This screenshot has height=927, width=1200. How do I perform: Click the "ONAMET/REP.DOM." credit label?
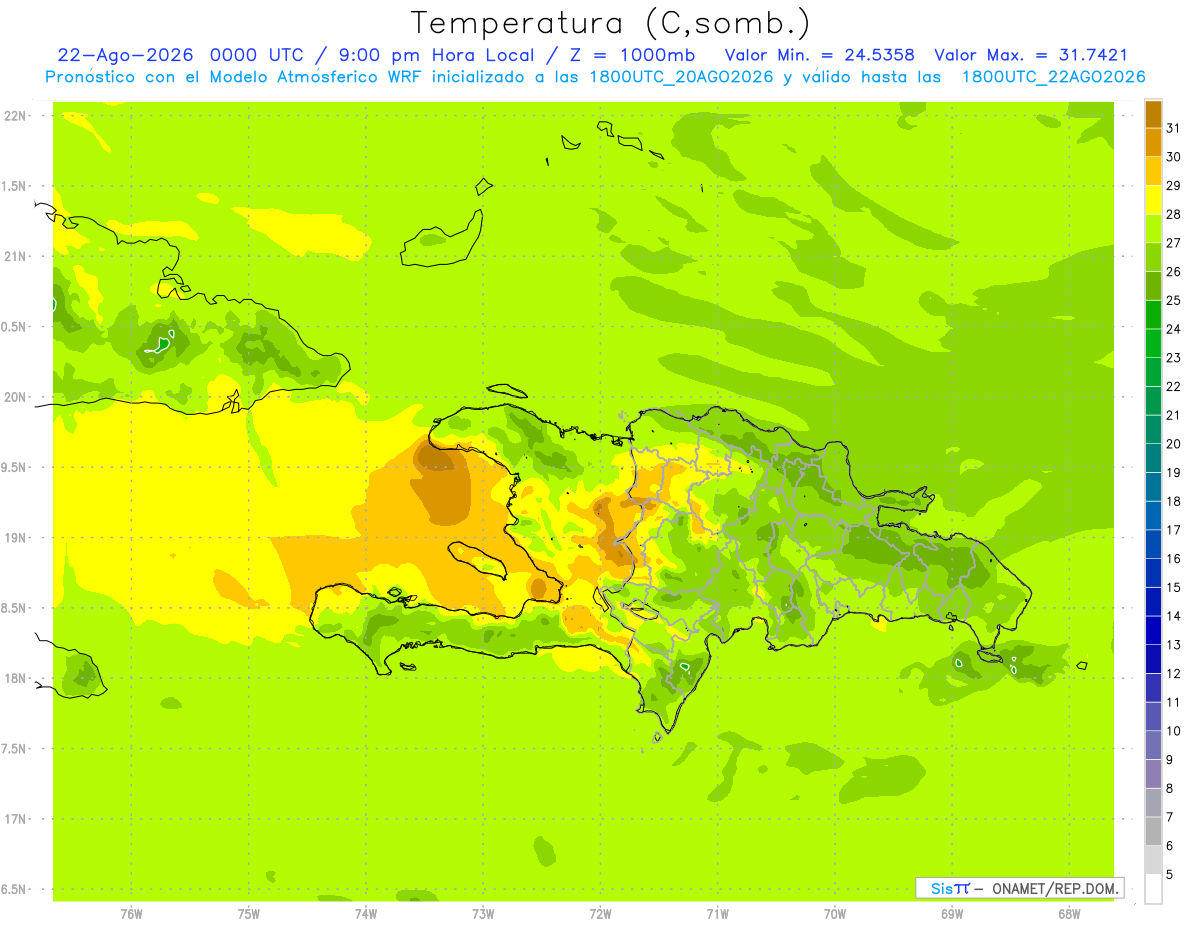click(x=1054, y=888)
